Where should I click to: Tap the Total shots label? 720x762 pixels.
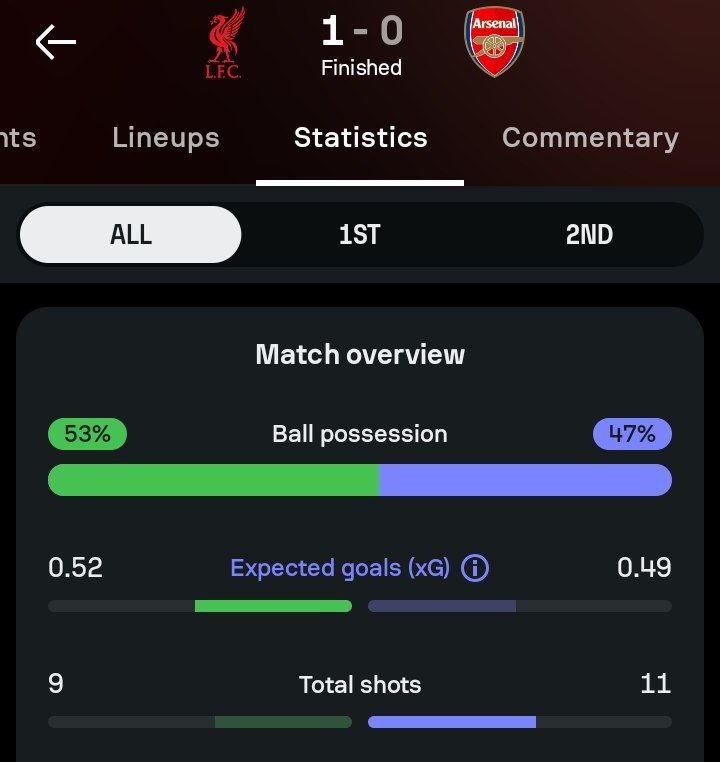(x=360, y=685)
